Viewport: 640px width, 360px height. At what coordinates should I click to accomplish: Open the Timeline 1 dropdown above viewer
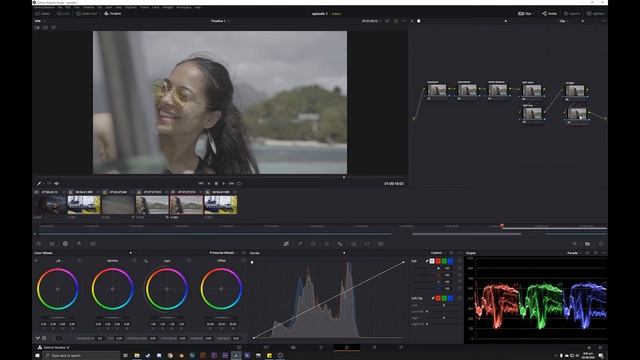point(220,21)
